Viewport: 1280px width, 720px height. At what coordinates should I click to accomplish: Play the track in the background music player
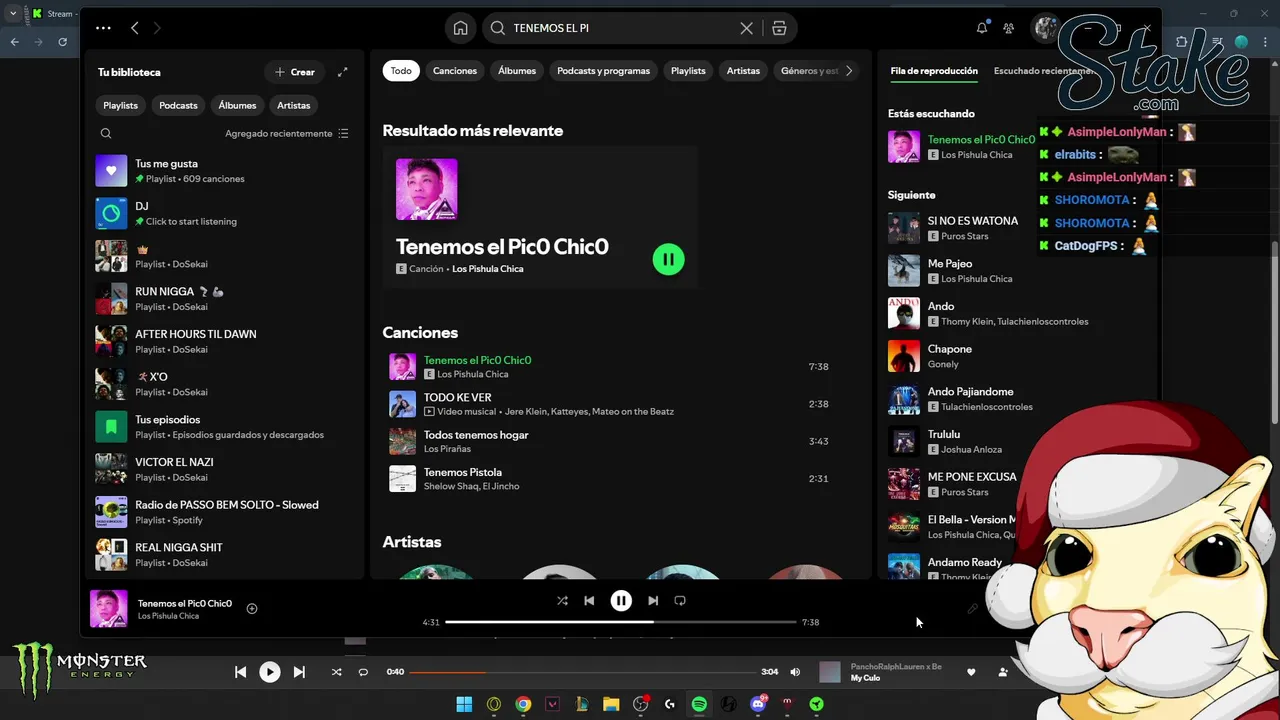(270, 672)
